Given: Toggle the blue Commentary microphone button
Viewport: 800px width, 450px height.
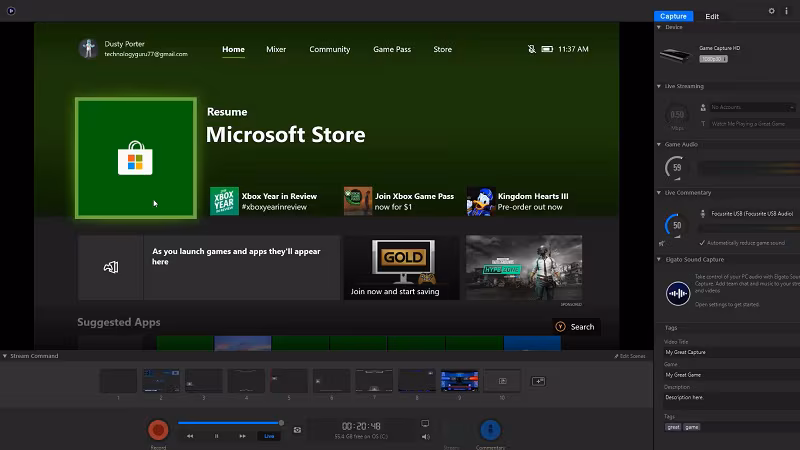Looking at the screenshot, I should (x=490, y=430).
